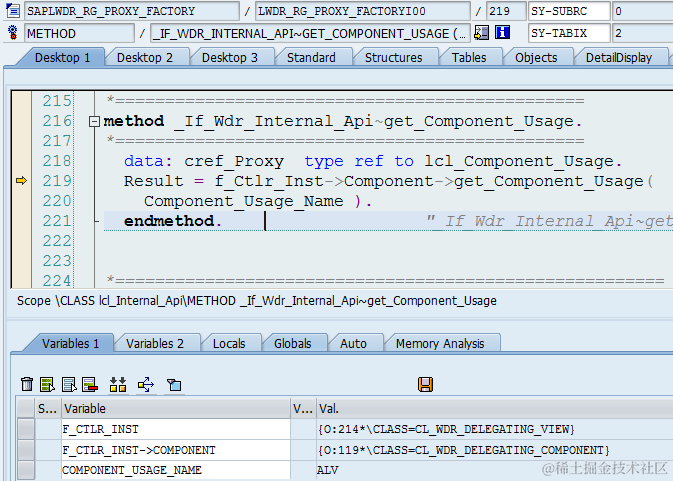
Task: Click the line number field showing 219
Action: point(506,11)
